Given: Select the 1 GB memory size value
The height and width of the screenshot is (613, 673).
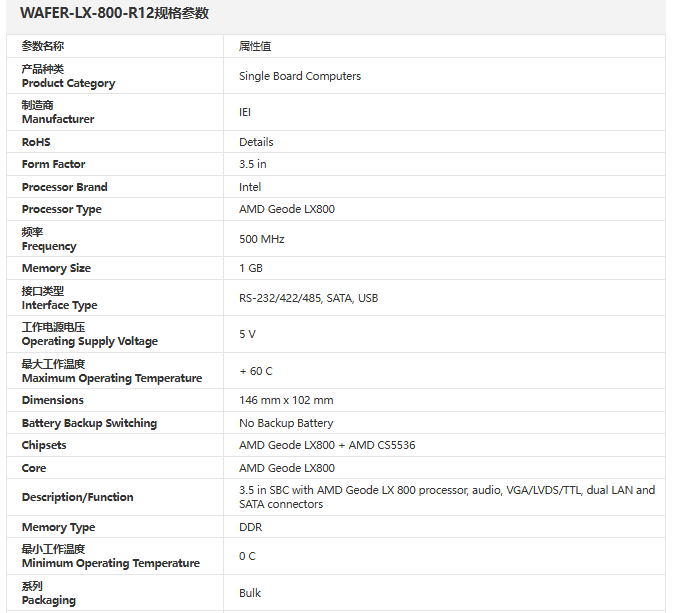Looking at the screenshot, I should tap(251, 268).
